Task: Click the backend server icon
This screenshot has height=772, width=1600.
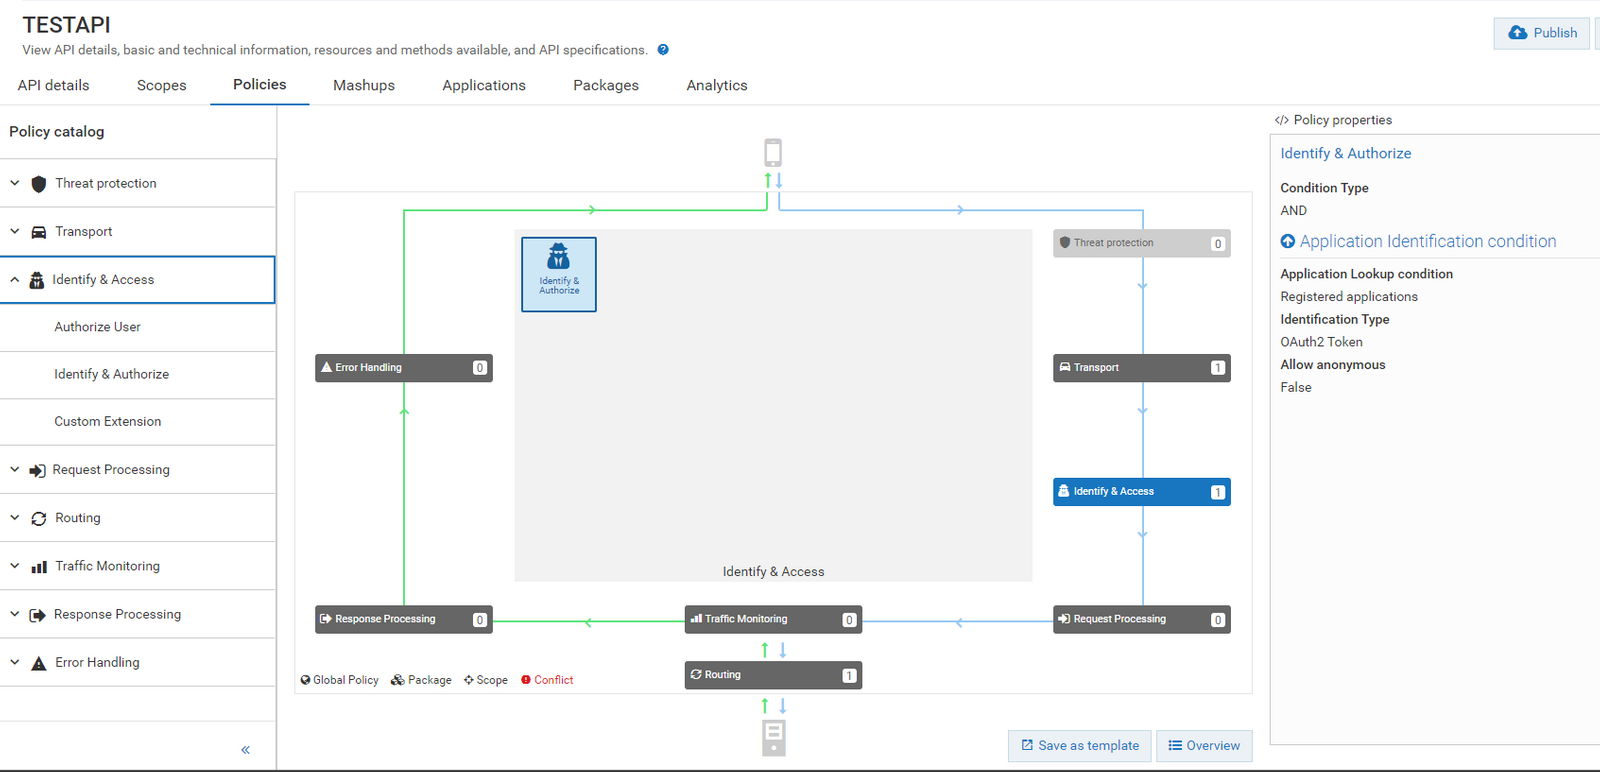Action: 773,738
